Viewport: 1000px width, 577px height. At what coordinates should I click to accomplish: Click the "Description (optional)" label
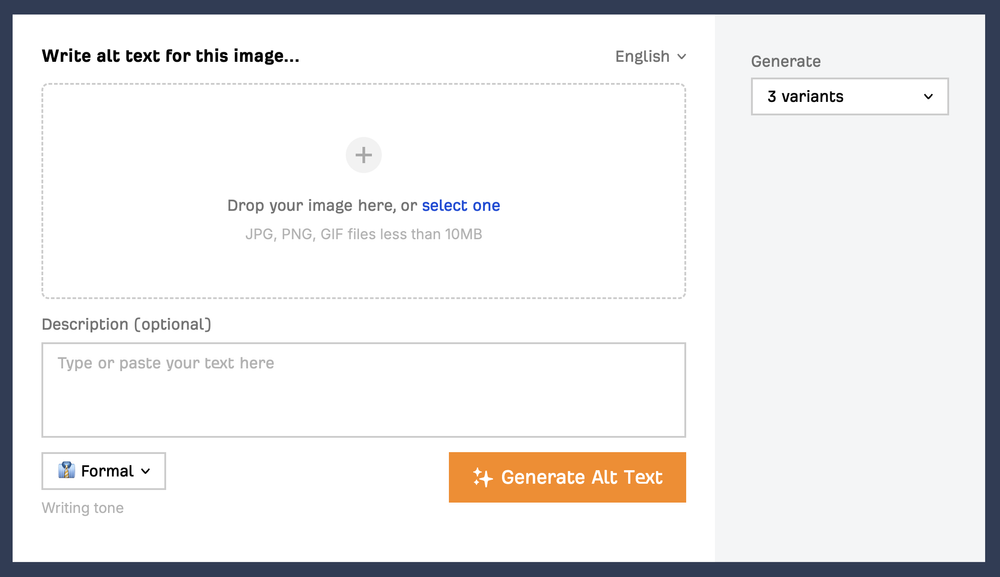[127, 324]
